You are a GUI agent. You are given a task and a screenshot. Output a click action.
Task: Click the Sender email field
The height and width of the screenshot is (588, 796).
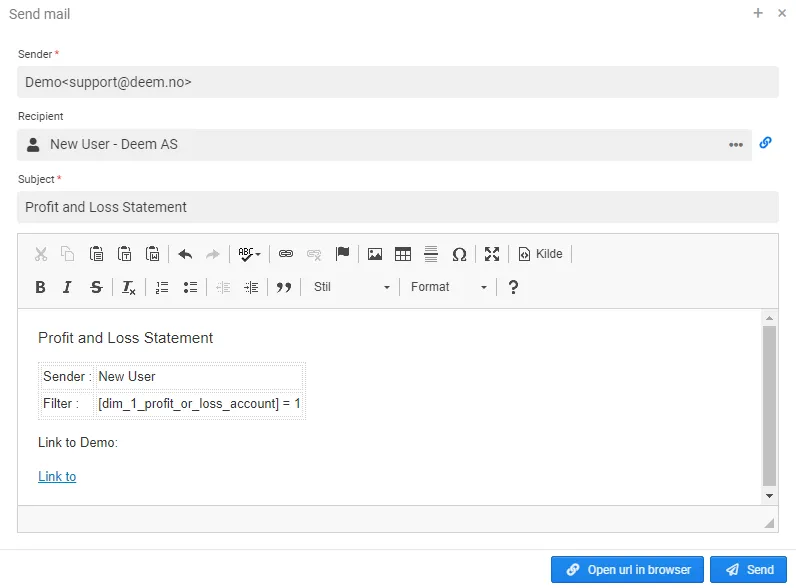[397, 82]
